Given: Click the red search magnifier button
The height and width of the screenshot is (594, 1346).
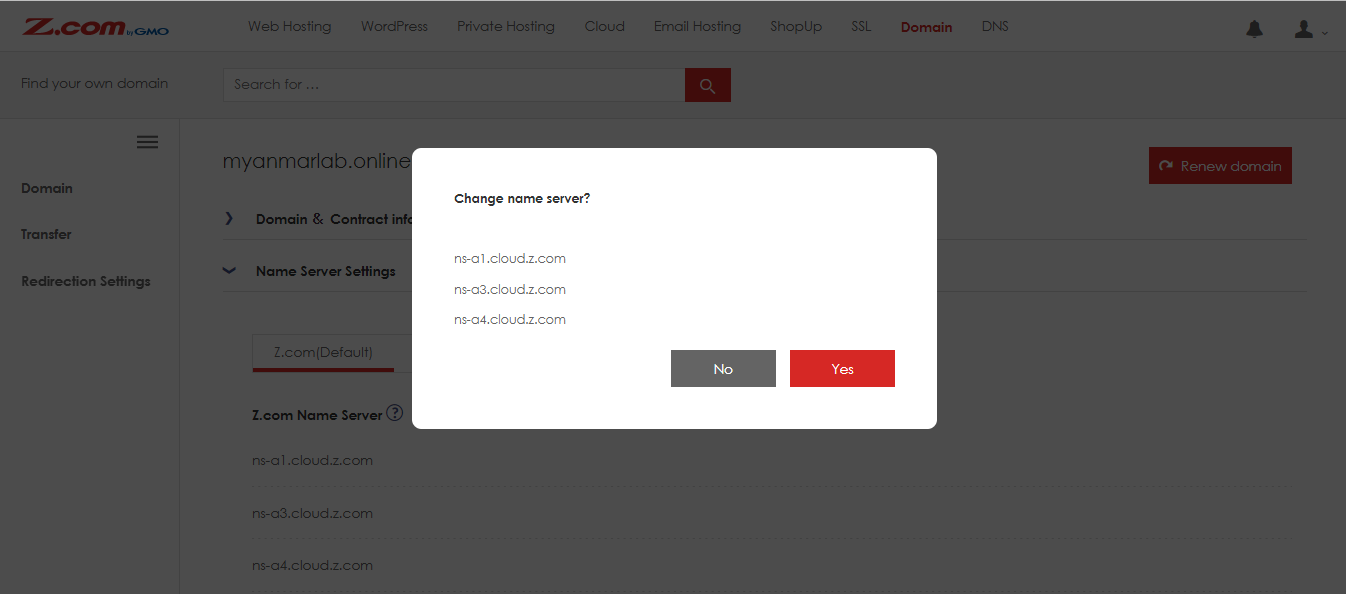Looking at the screenshot, I should 708,85.
